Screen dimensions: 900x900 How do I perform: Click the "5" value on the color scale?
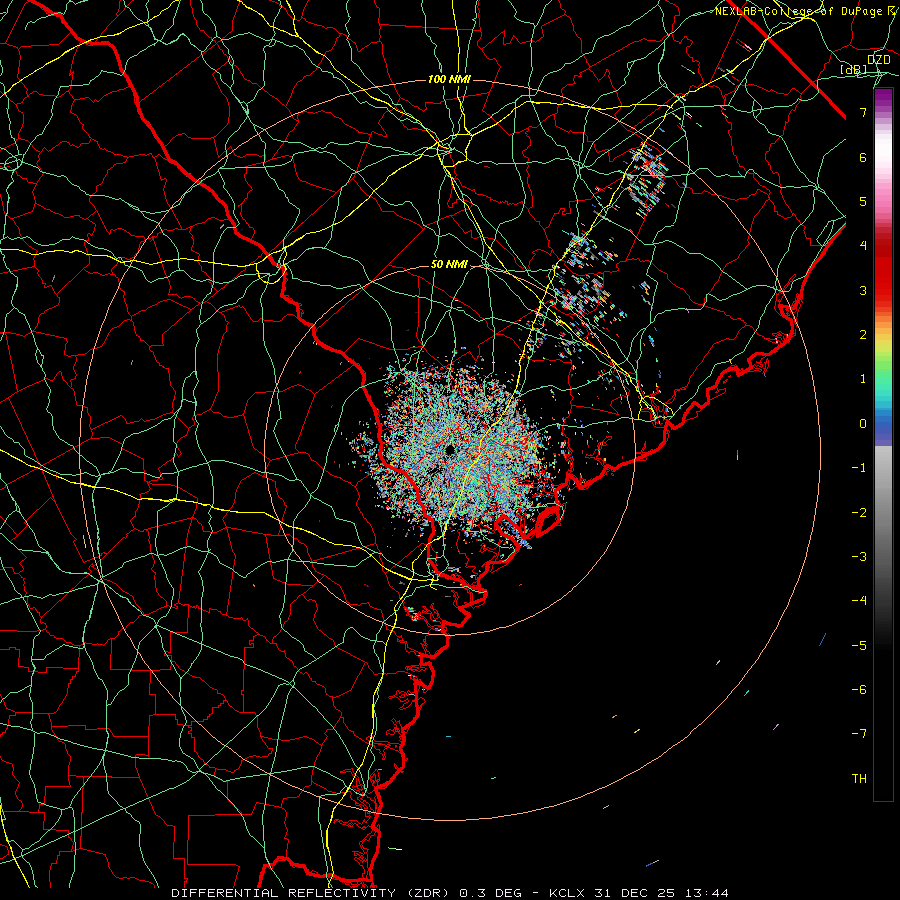863,201
